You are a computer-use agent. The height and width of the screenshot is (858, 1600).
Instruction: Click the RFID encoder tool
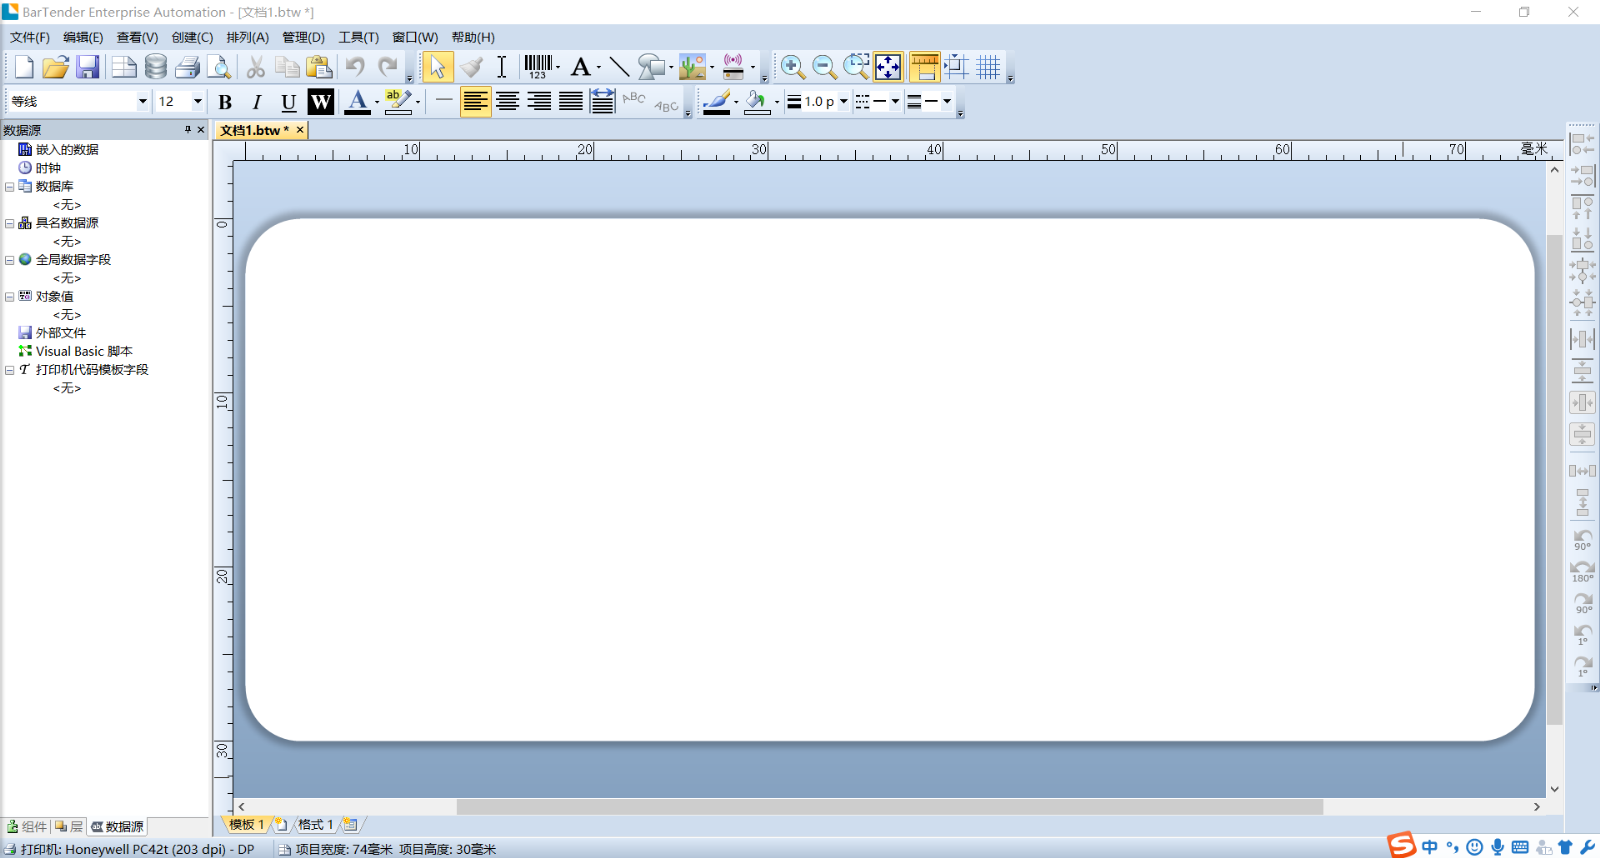[x=733, y=67]
